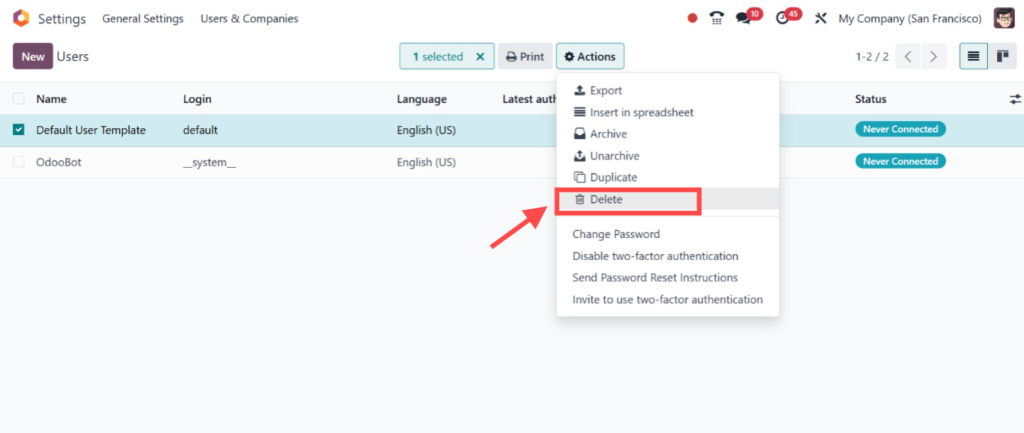Click the New button
The width and height of the screenshot is (1024, 433).
tap(33, 57)
